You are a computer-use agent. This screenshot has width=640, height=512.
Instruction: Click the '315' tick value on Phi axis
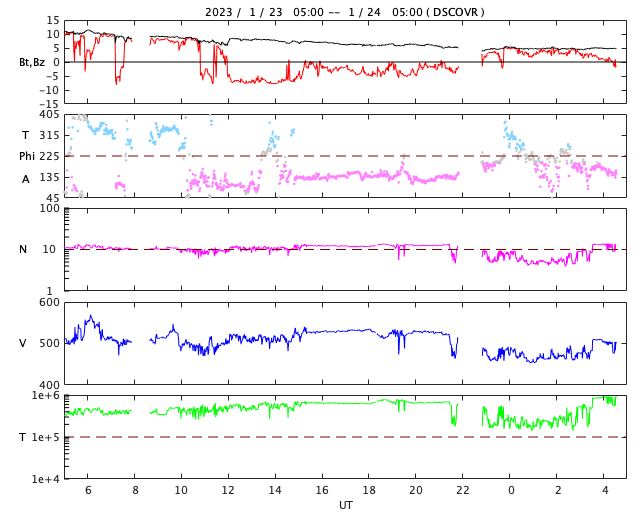[49, 135]
